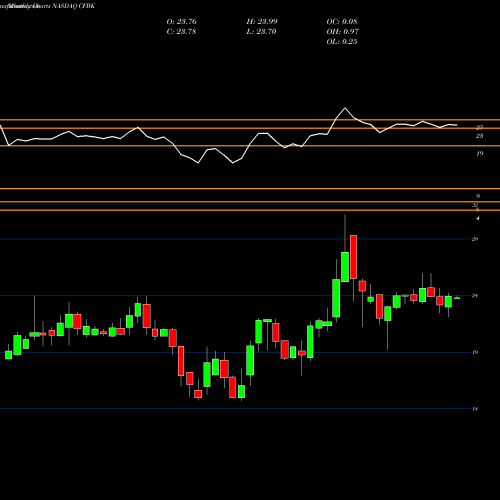Click the 14 price axis label

point(475,409)
